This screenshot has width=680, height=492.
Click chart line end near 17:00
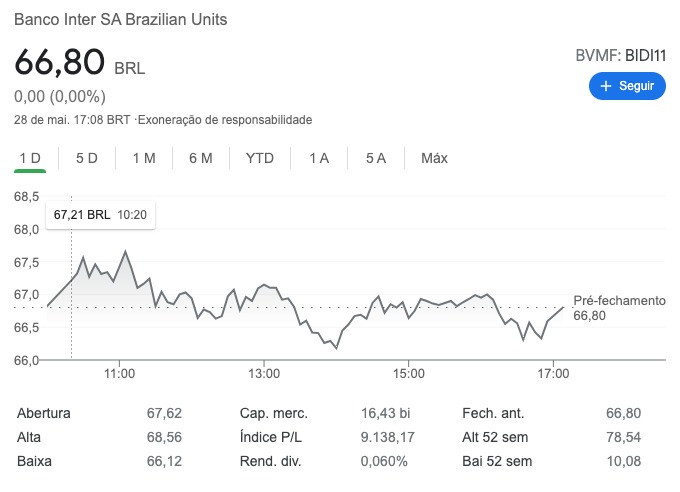tap(563, 308)
